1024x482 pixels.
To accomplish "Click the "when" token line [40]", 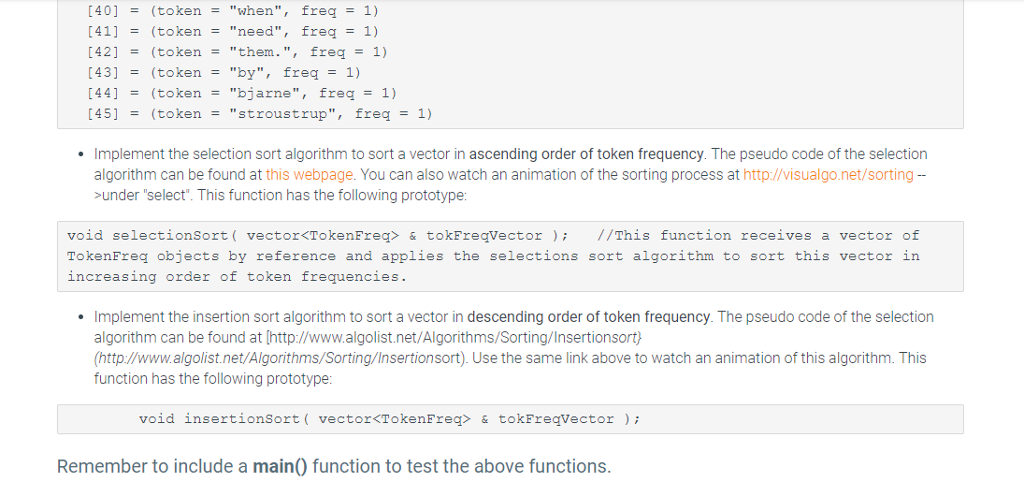I will tap(232, 10).
